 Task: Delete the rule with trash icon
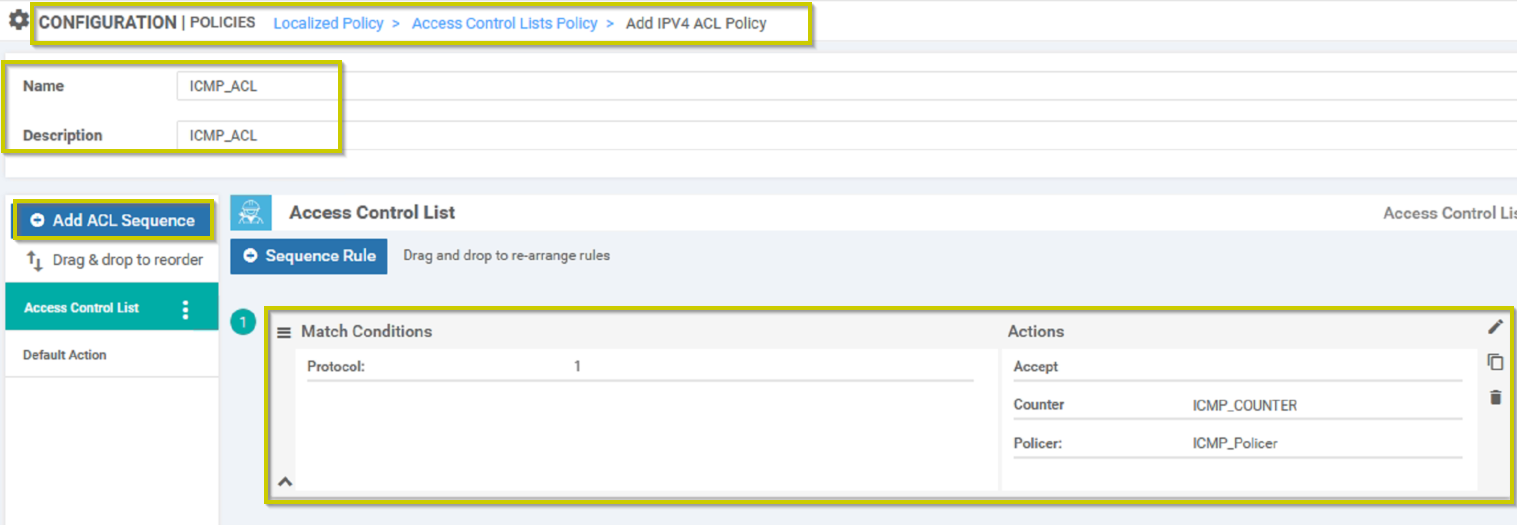[1495, 397]
